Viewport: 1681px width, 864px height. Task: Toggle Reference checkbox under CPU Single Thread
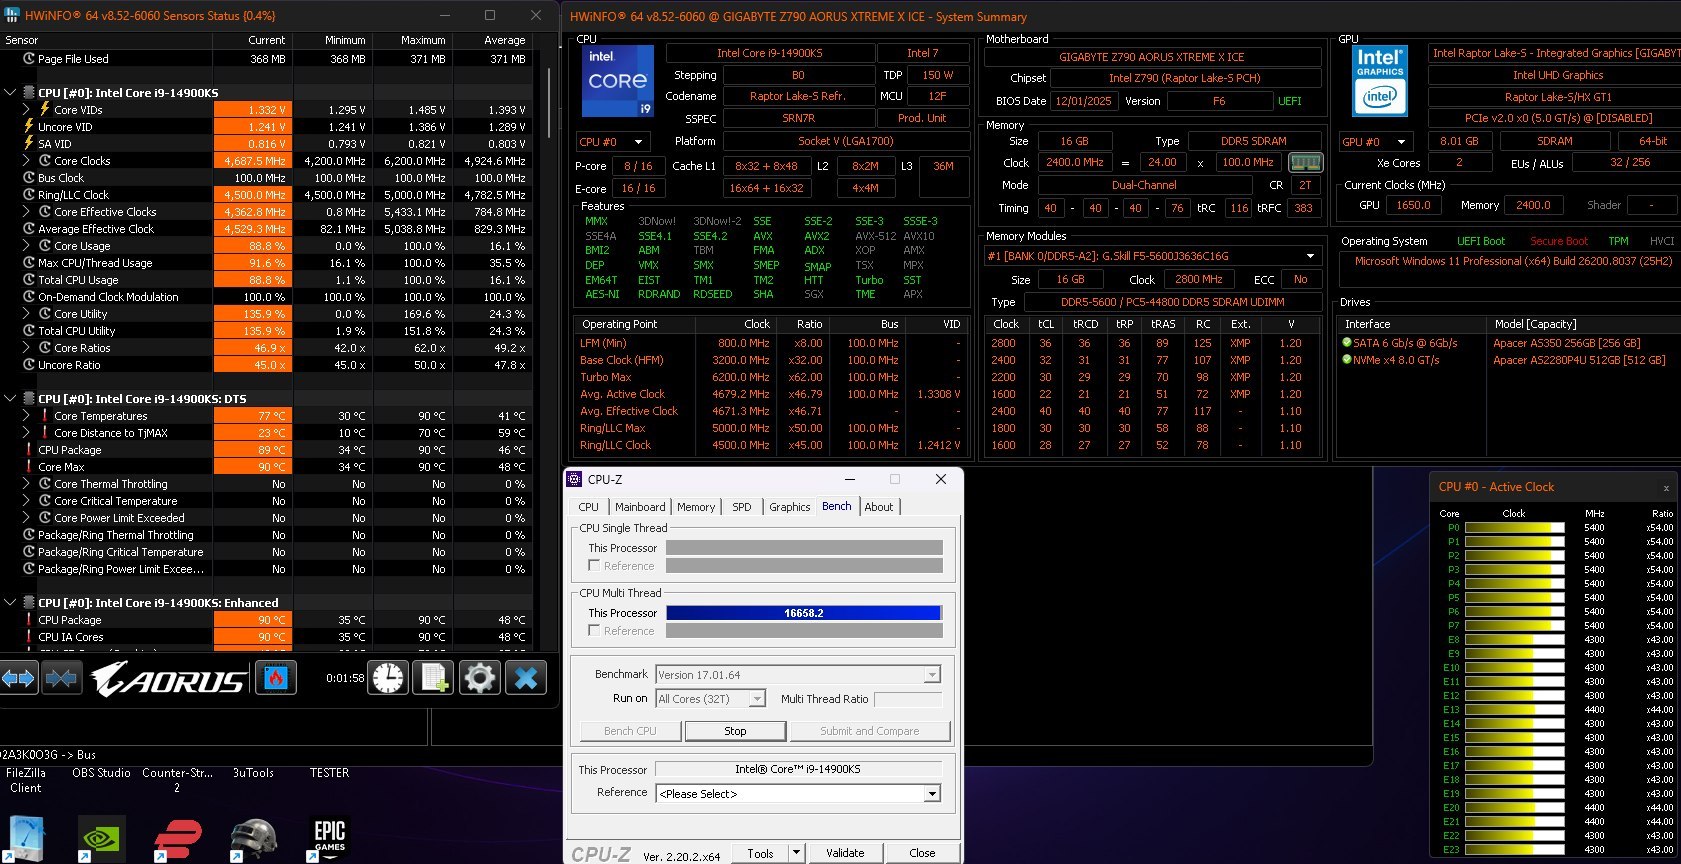594,566
